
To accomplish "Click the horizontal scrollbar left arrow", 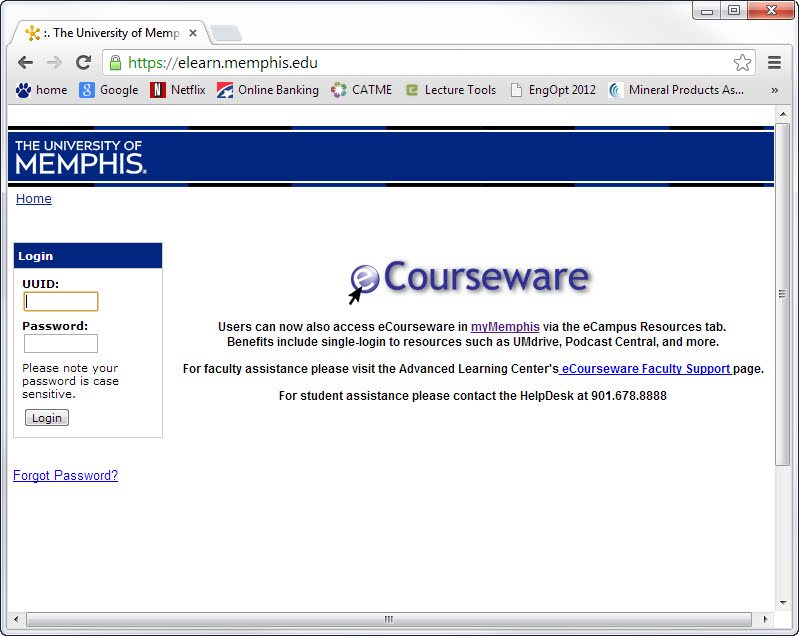I will [16, 619].
